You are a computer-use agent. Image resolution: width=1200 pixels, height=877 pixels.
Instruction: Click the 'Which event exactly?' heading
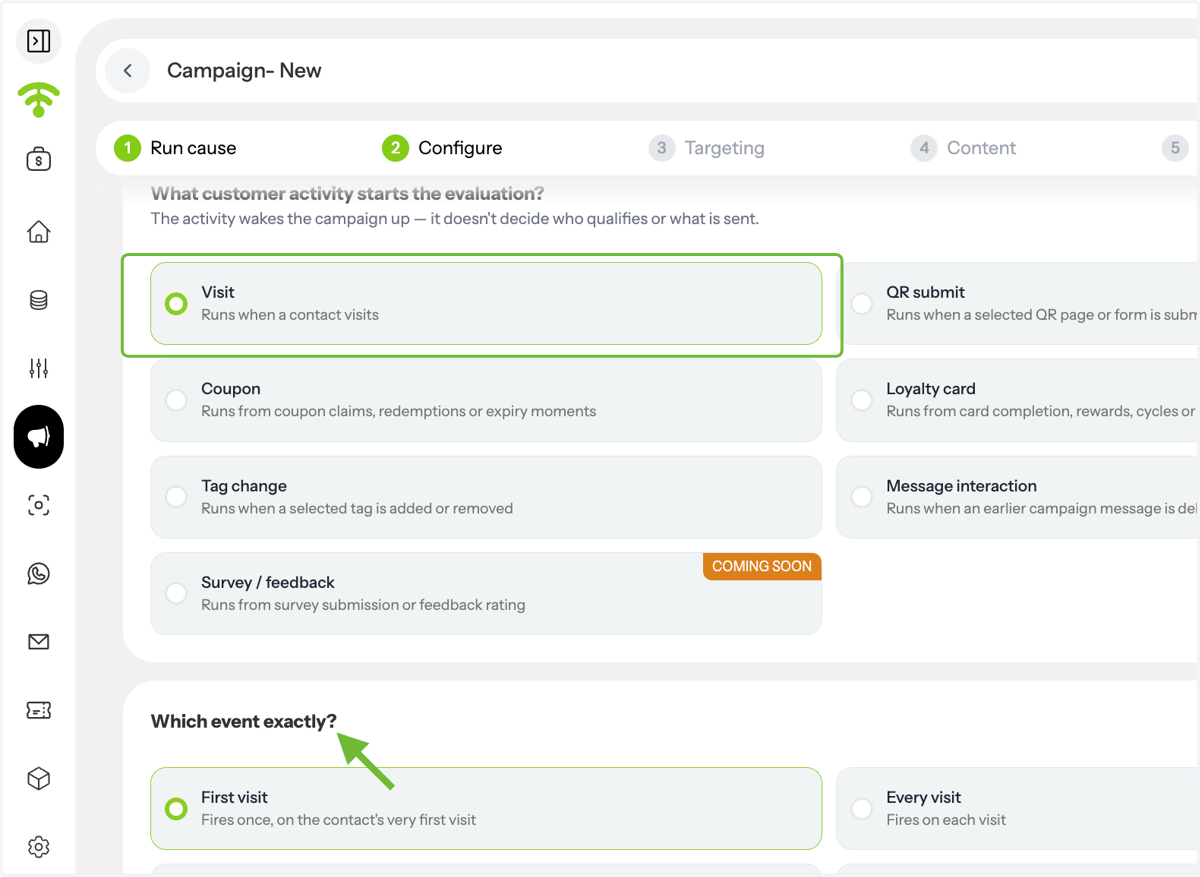(x=244, y=722)
